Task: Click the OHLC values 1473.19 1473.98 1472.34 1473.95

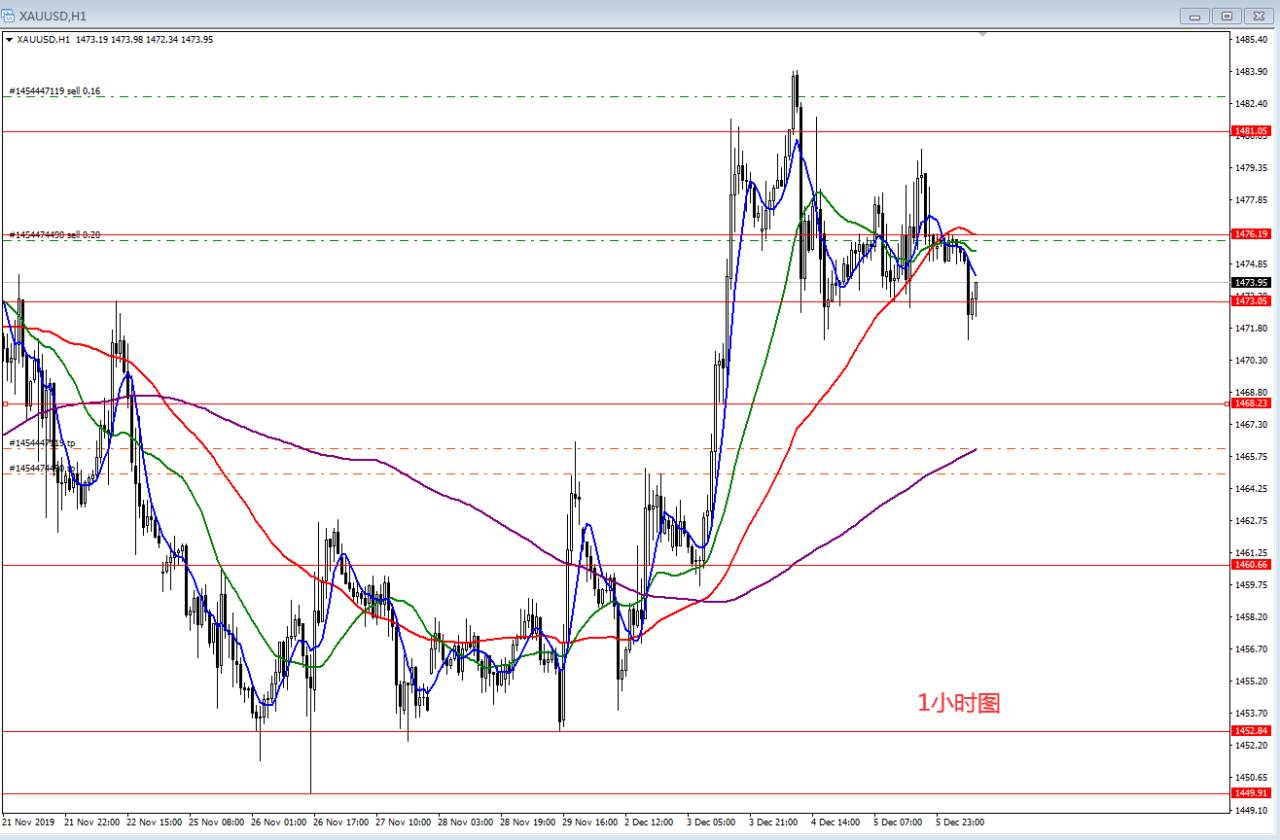Action: coord(144,40)
